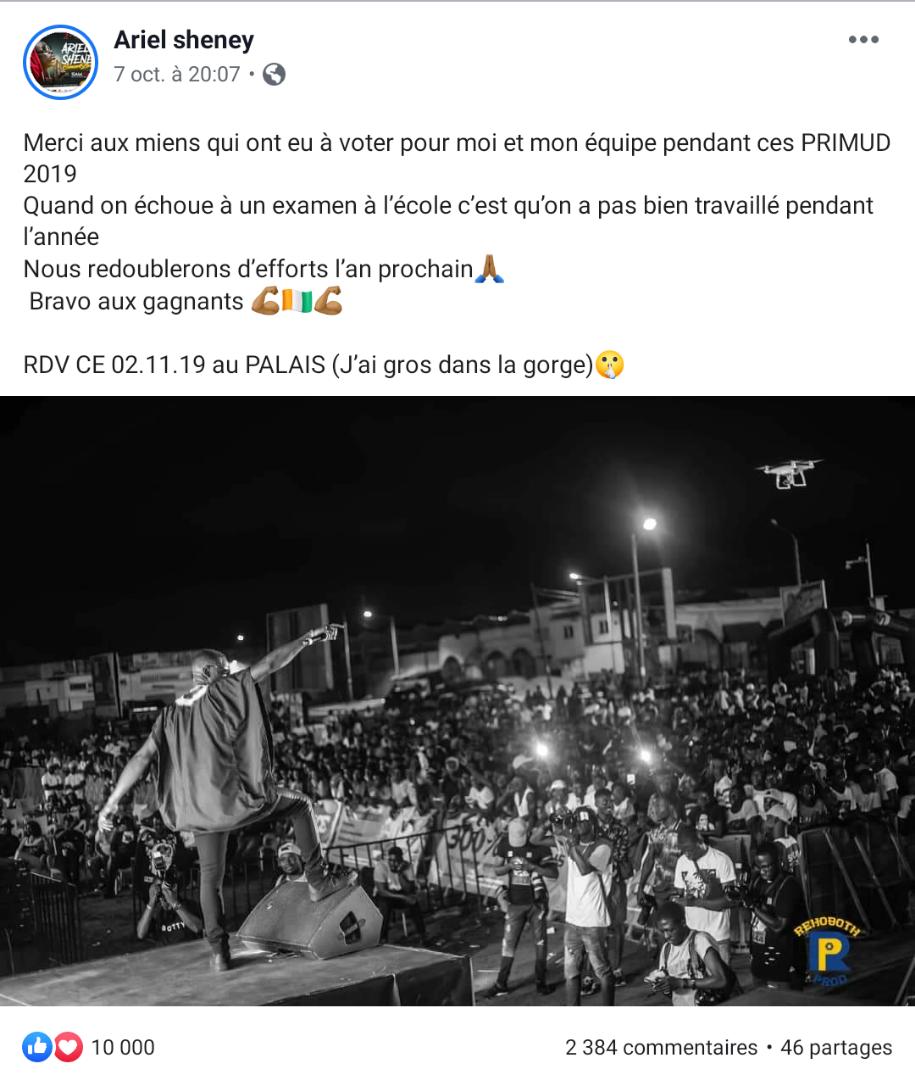View the 10 000 reactions count
Image resolution: width=915 pixels, height=1080 pixels.
123,1047
